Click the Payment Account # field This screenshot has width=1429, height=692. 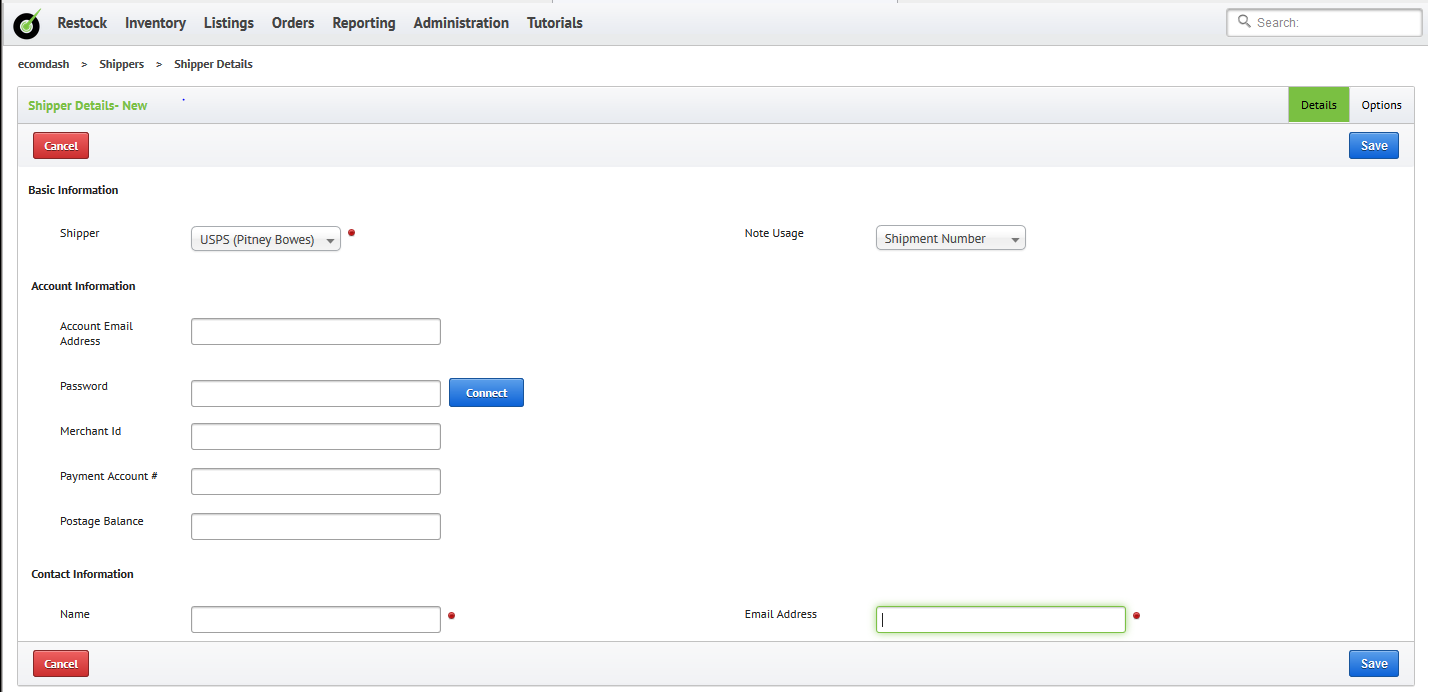click(x=316, y=481)
